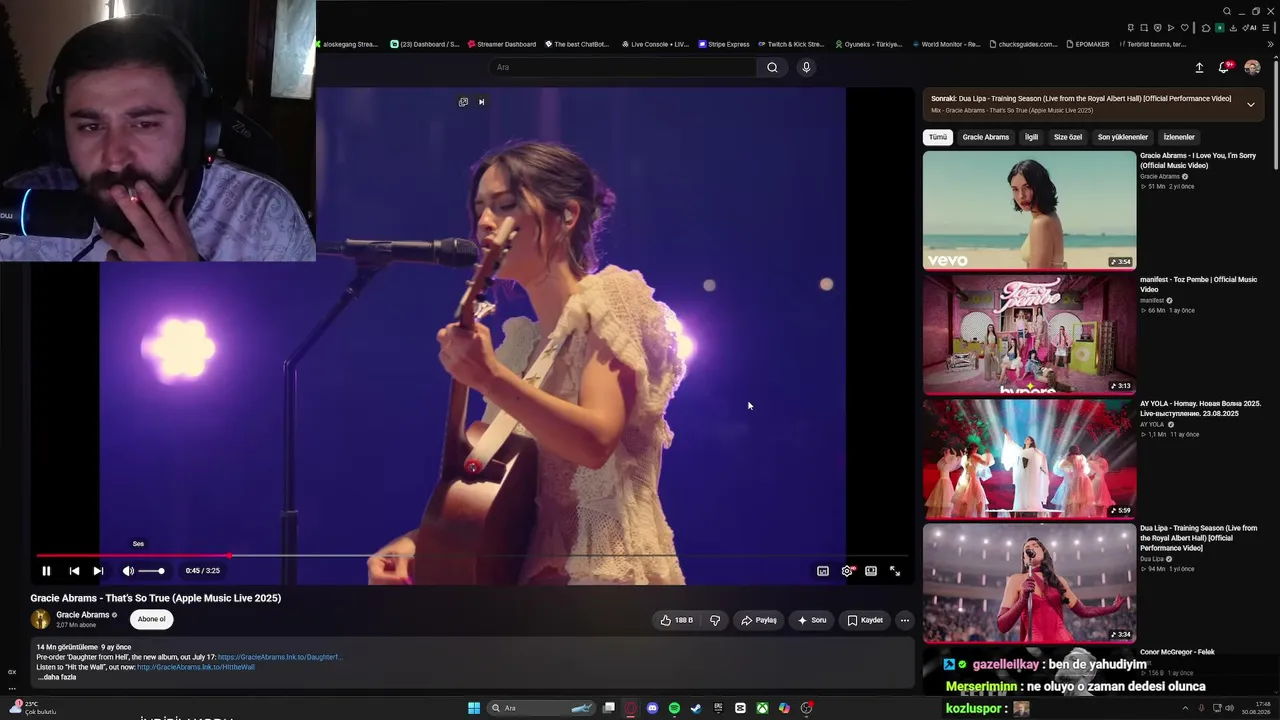Open the Daughter from Hell pre-order link

[x=280, y=657]
